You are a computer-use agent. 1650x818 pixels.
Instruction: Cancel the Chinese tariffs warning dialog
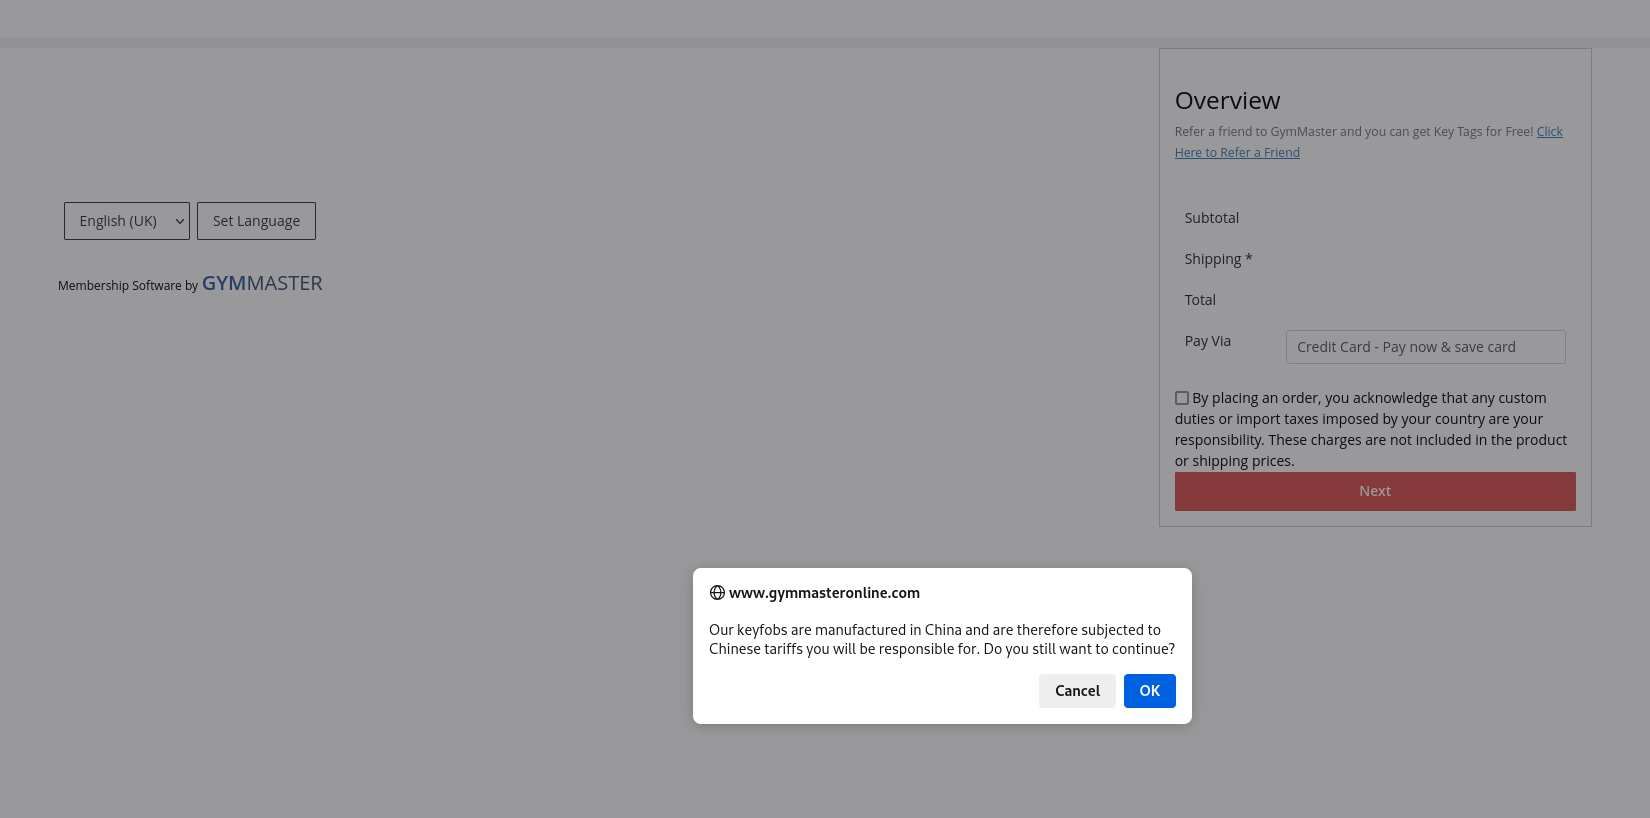[1076, 691]
